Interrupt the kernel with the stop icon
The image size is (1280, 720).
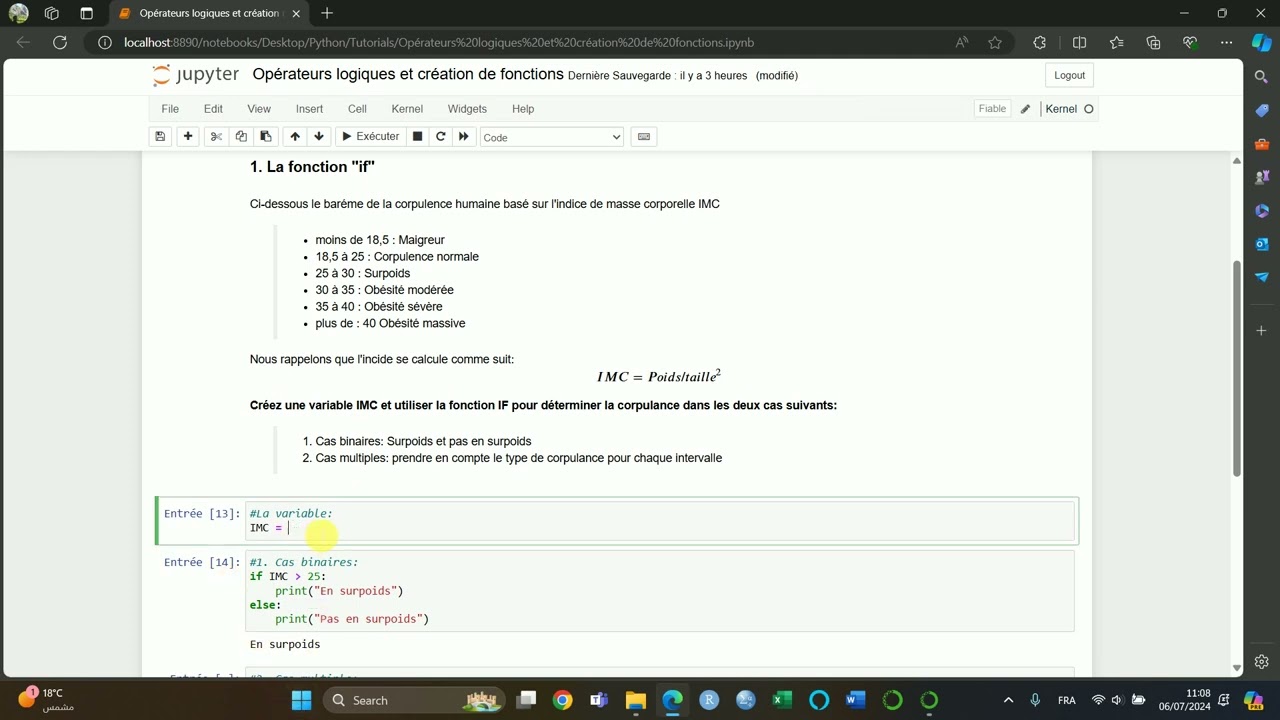click(x=418, y=136)
